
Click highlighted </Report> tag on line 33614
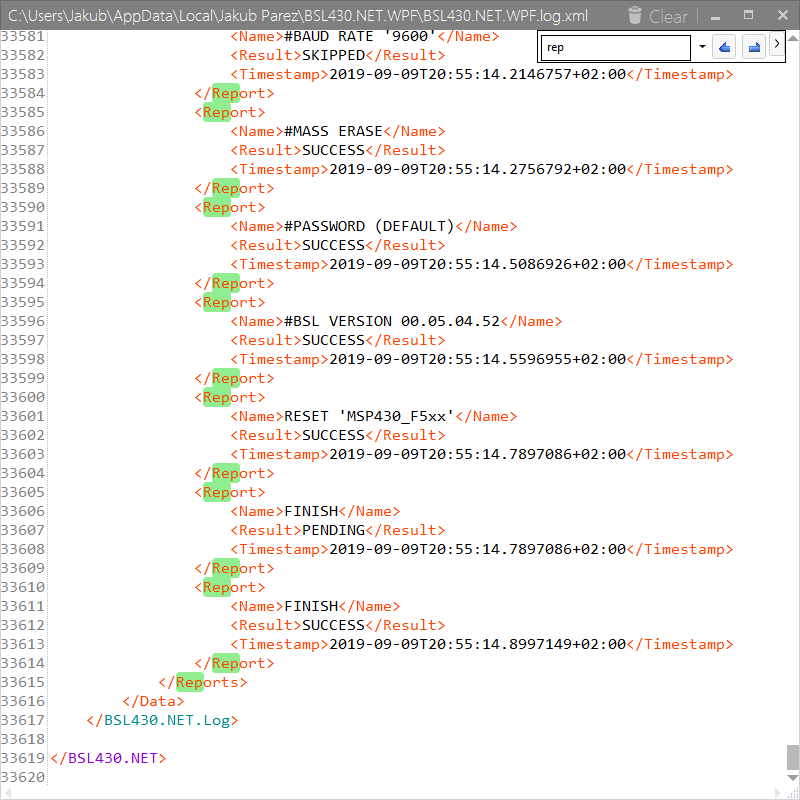click(x=234, y=663)
